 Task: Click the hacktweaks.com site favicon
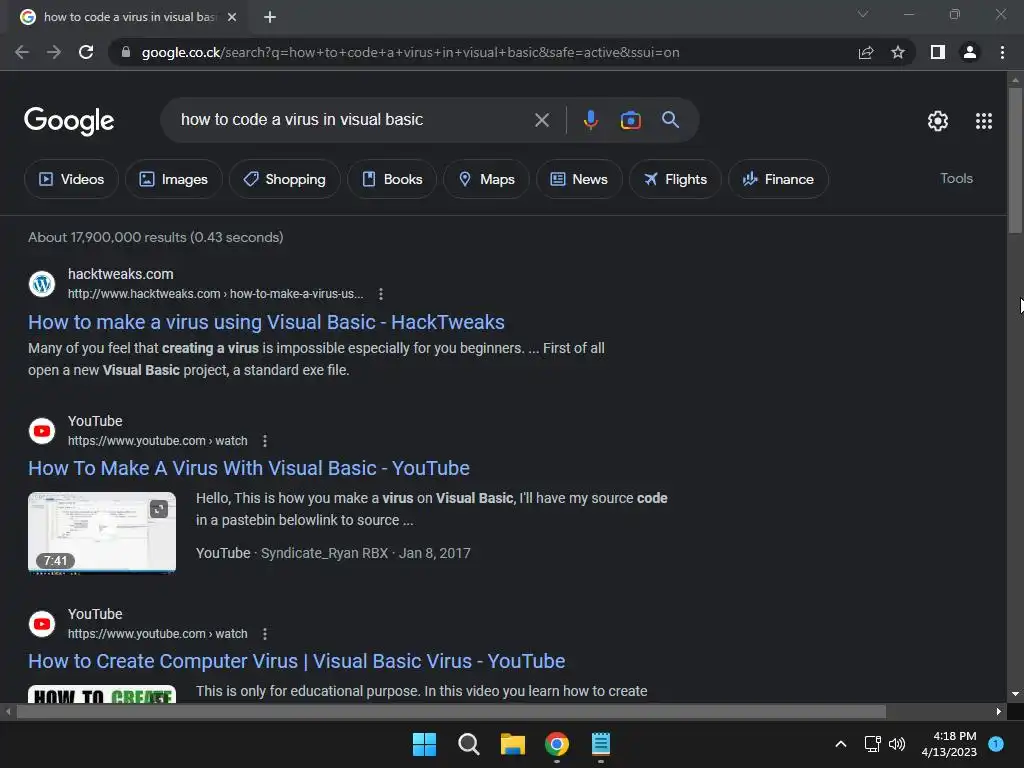pyautogui.click(x=42, y=283)
